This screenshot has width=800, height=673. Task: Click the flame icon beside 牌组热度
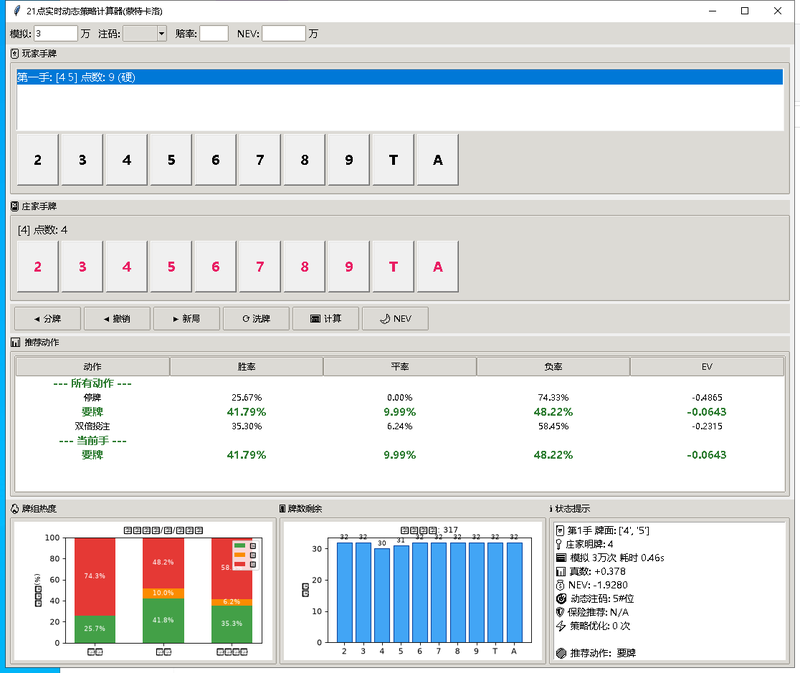(x=15, y=509)
